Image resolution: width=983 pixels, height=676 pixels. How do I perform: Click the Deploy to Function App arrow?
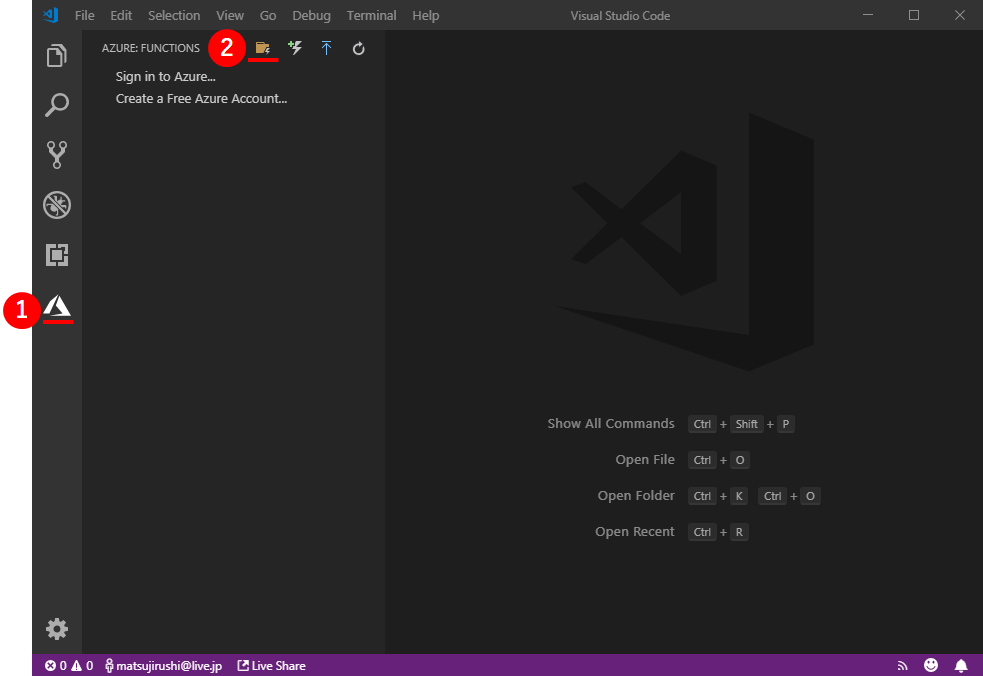point(326,48)
